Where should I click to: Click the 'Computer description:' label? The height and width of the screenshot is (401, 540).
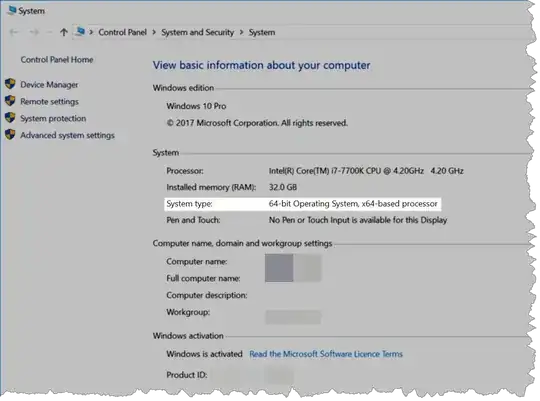(207, 296)
